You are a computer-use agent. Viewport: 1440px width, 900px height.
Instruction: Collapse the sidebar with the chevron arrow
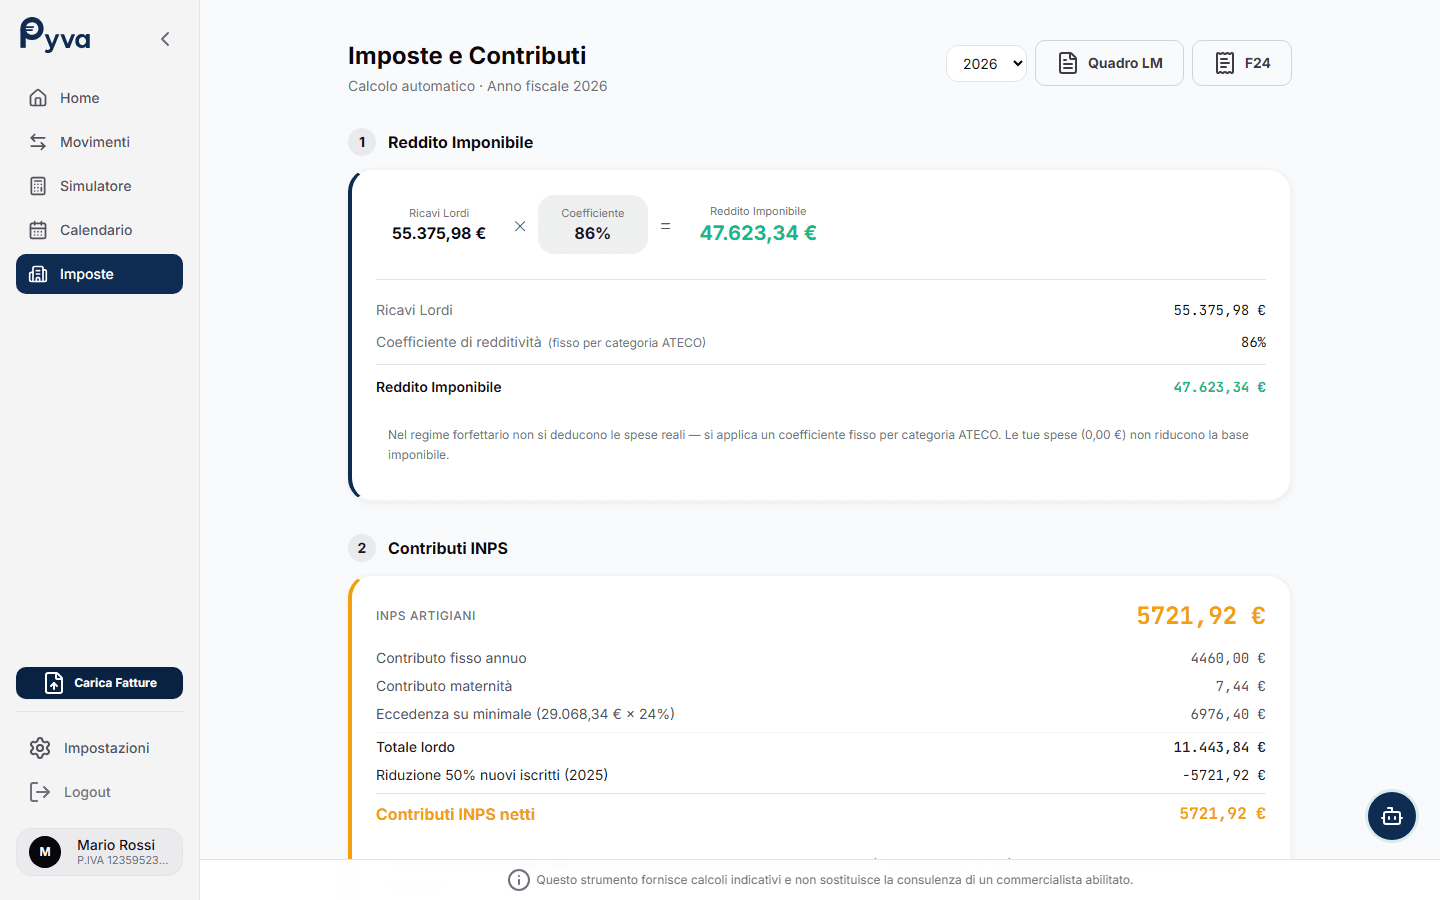click(165, 39)
